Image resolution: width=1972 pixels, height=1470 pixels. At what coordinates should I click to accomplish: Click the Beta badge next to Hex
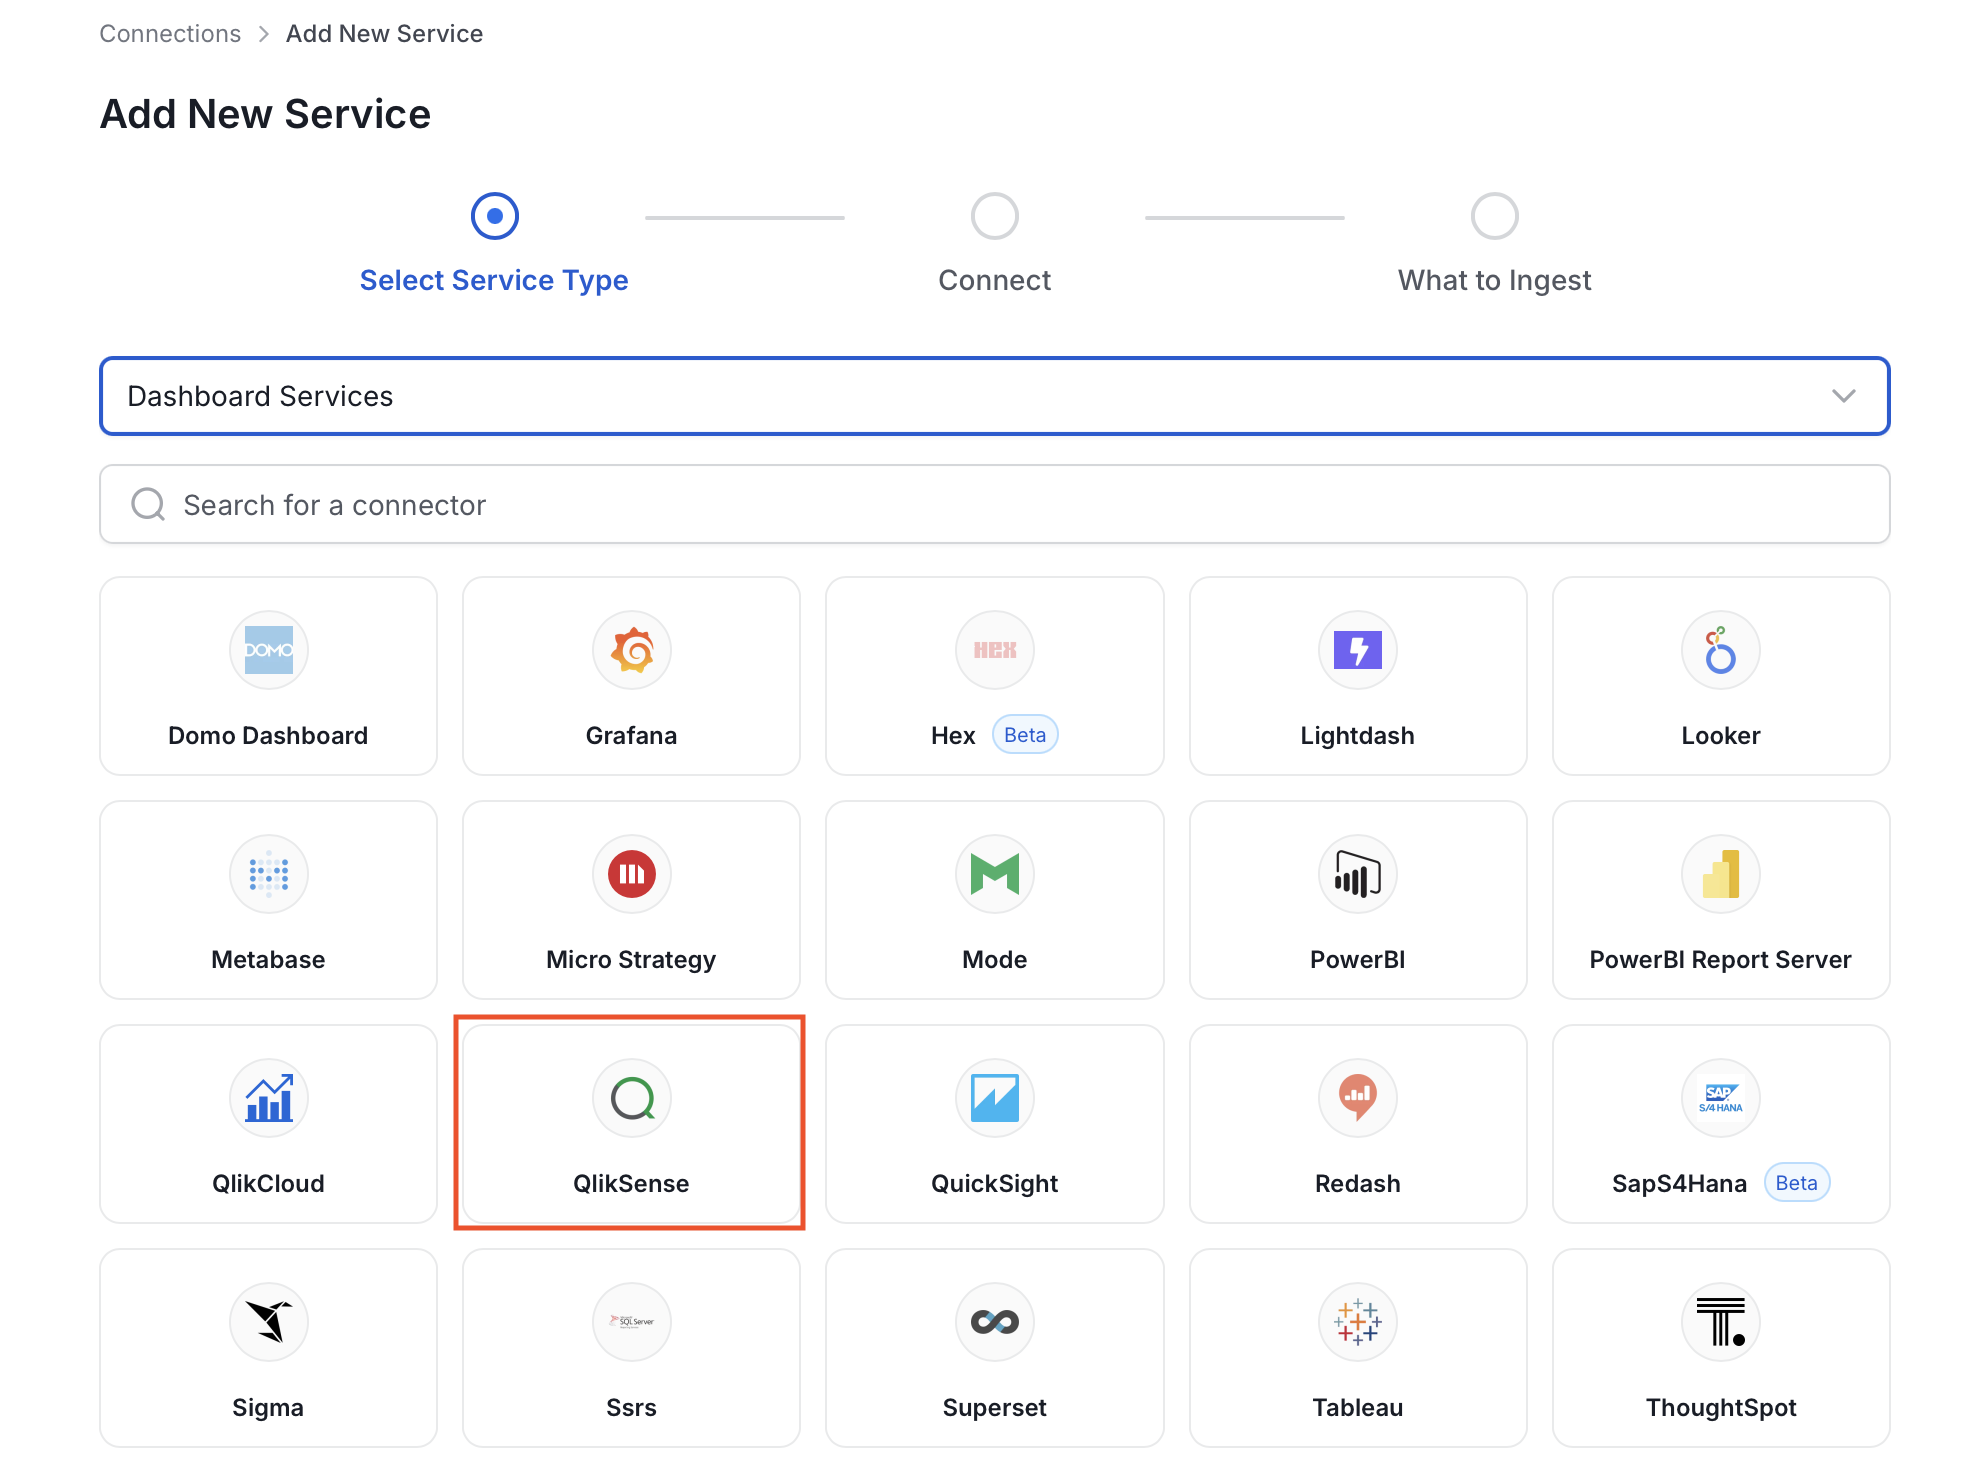pyautogui.click(x=1025, y=735)
